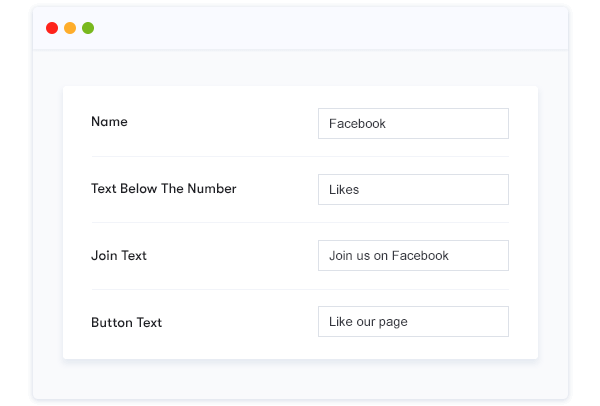Click the word Facebook in Join Text input
Viewport: 600px width, 406px height.
(x=420, y=256)
